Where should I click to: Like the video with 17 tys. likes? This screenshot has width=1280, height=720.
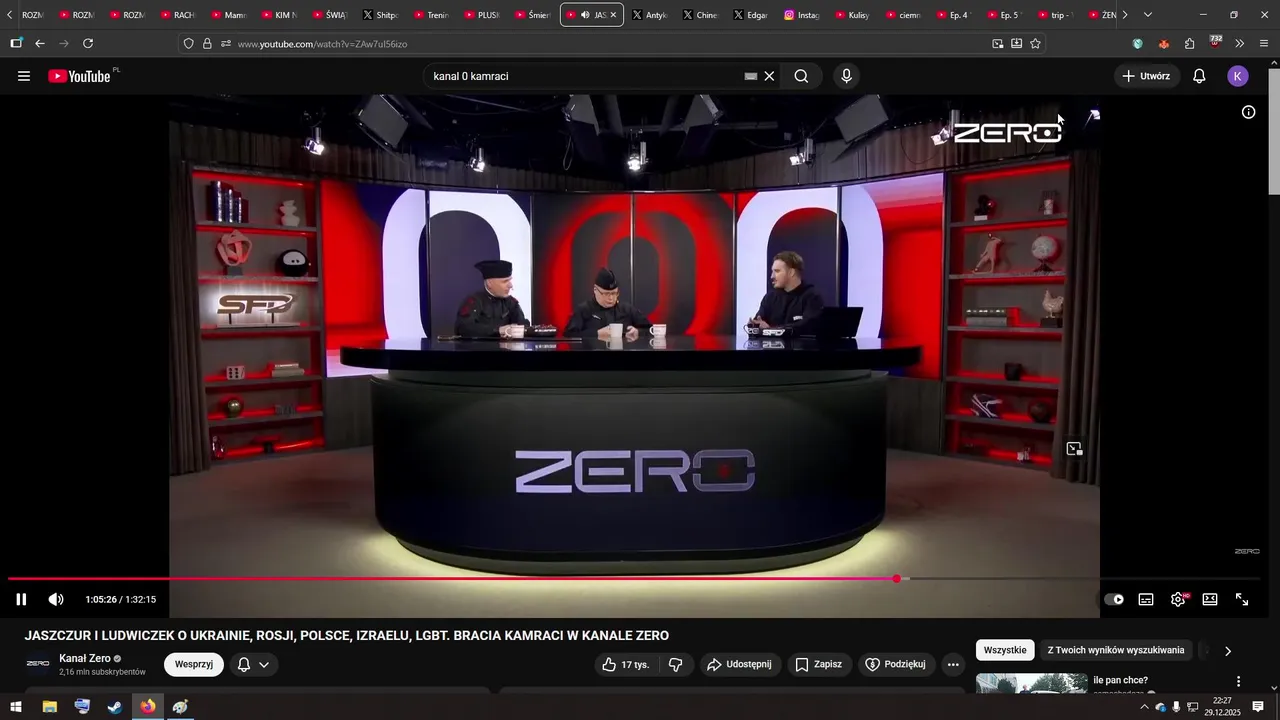click(x=625, y=664)
